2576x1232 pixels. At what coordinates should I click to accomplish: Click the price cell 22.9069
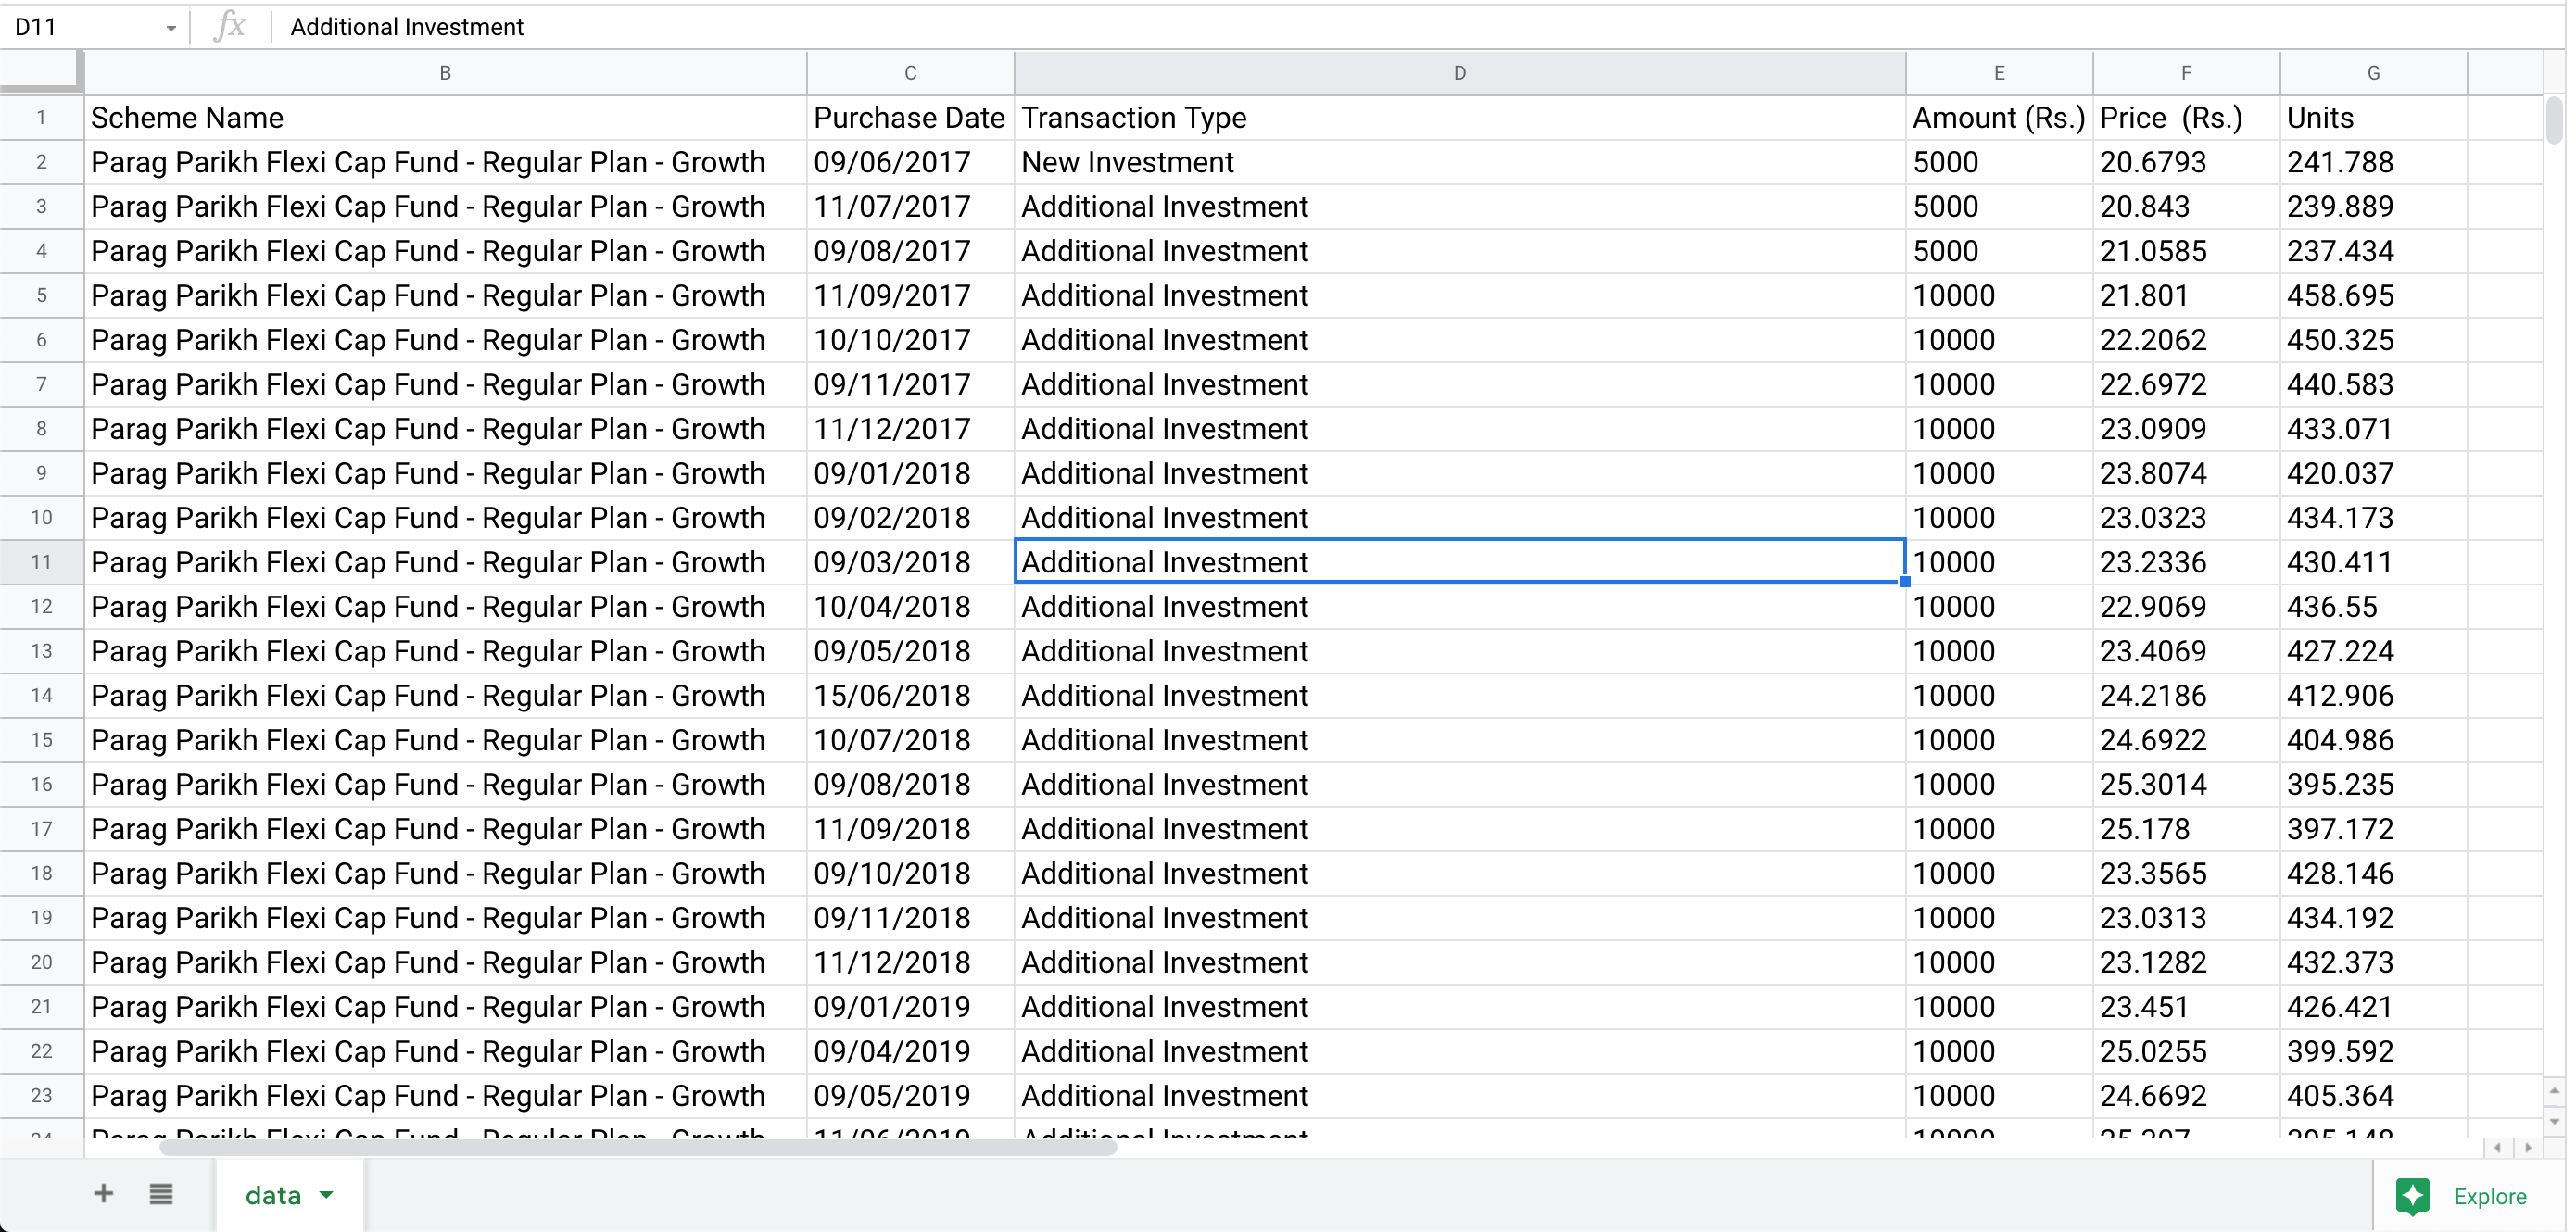2186,607
